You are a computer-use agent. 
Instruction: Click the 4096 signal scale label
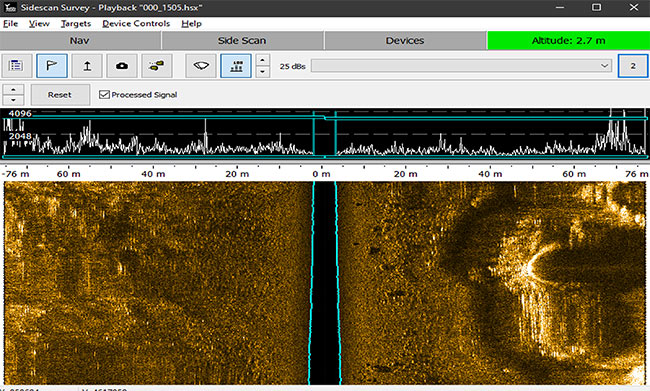[20, 114]
